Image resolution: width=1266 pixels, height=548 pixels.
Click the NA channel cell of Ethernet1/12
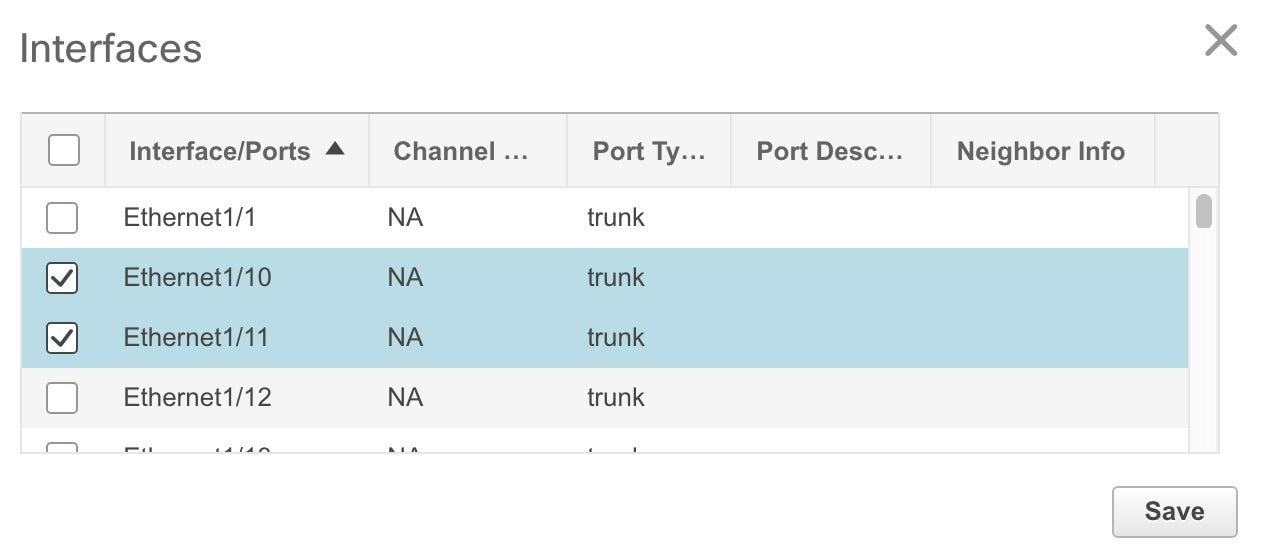click(x=405, y=397)
